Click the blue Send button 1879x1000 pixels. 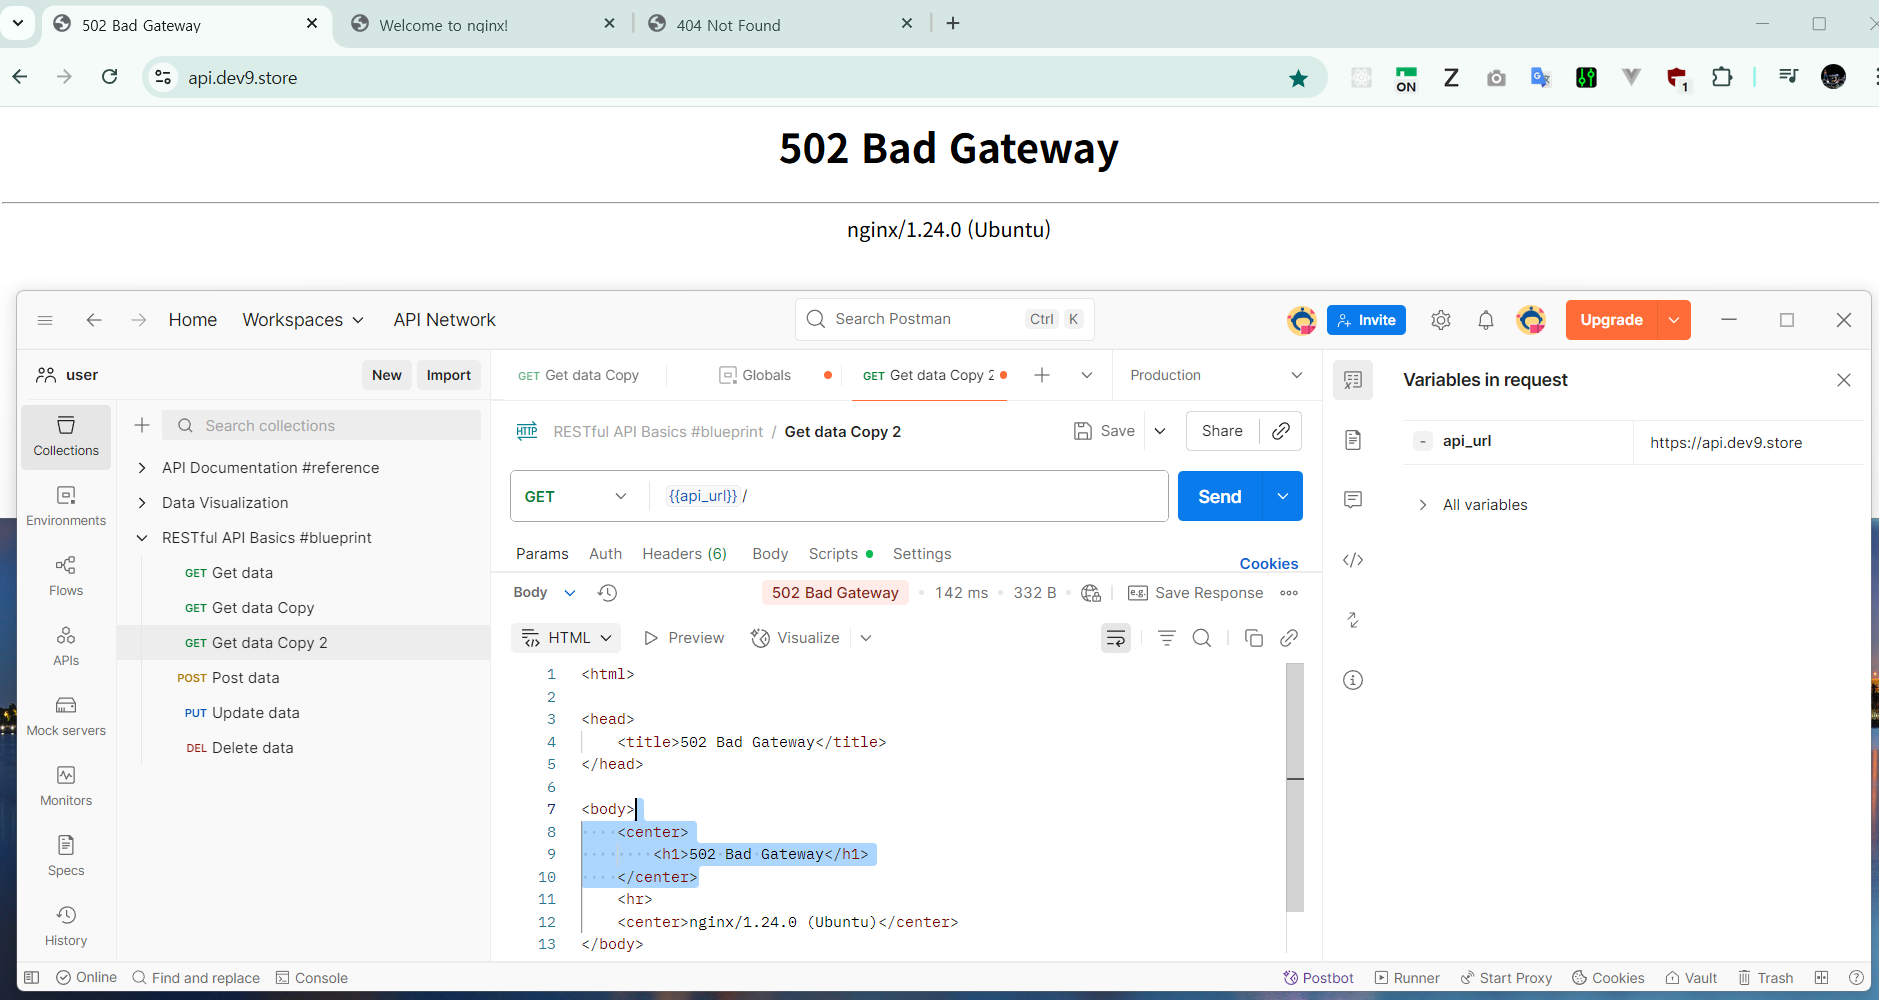tap(1220, 497)
